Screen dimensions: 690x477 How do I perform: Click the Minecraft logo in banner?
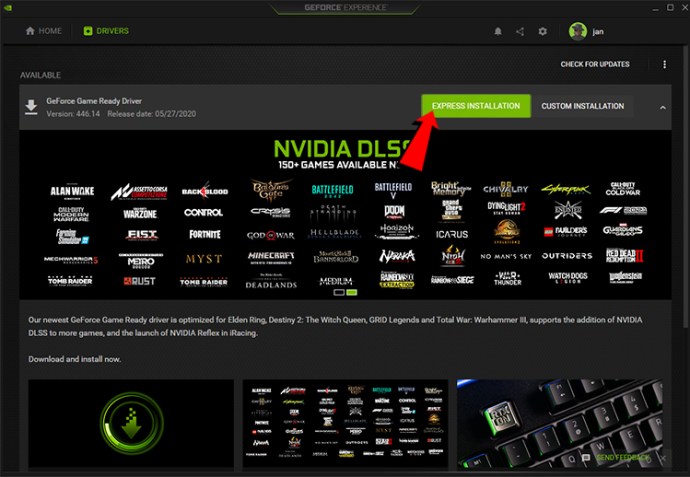tap(271, 257)
